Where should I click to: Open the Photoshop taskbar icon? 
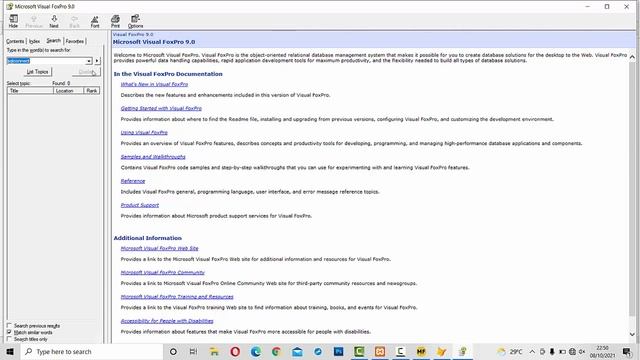pyautogui.click(x=338, y=351)
